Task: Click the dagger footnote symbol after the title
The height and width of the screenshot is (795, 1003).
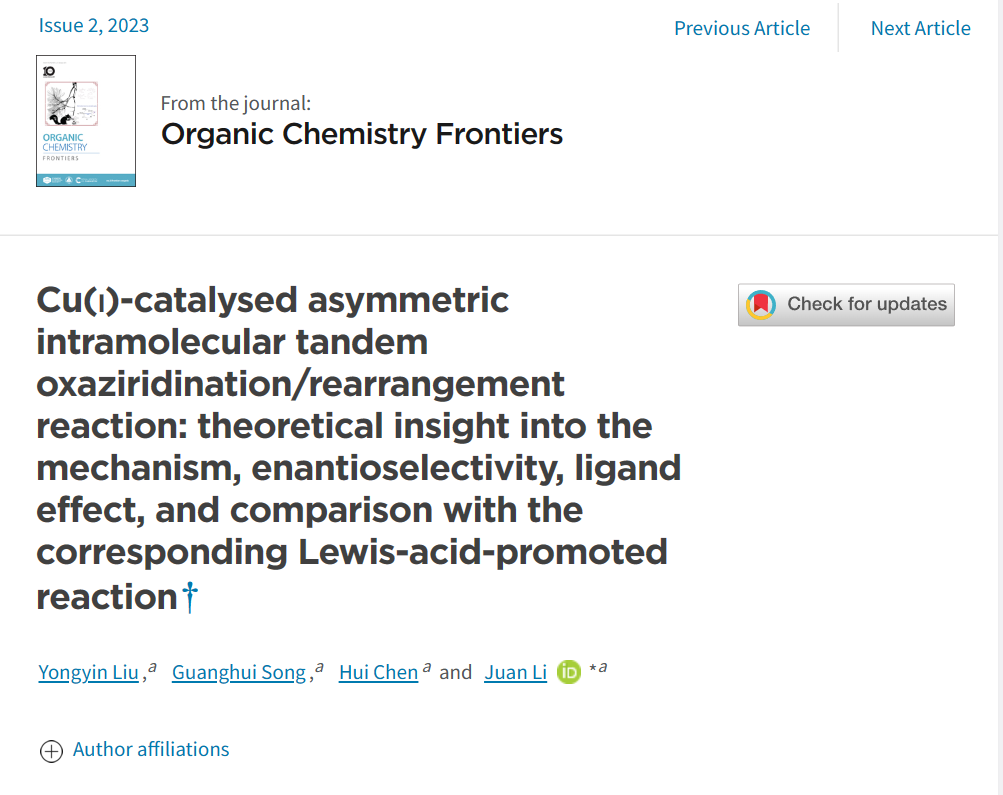Action: click(x=190, y=598)
